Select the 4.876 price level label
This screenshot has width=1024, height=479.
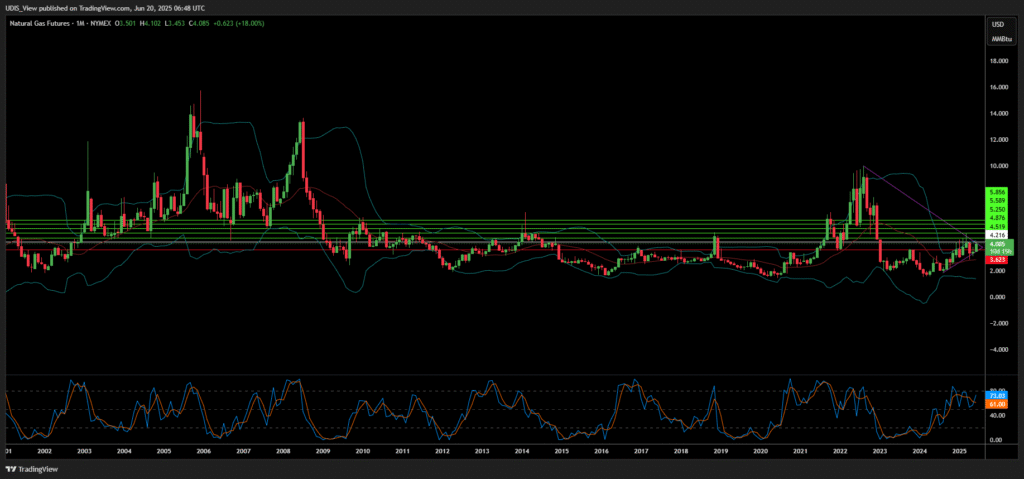(997, 218)
